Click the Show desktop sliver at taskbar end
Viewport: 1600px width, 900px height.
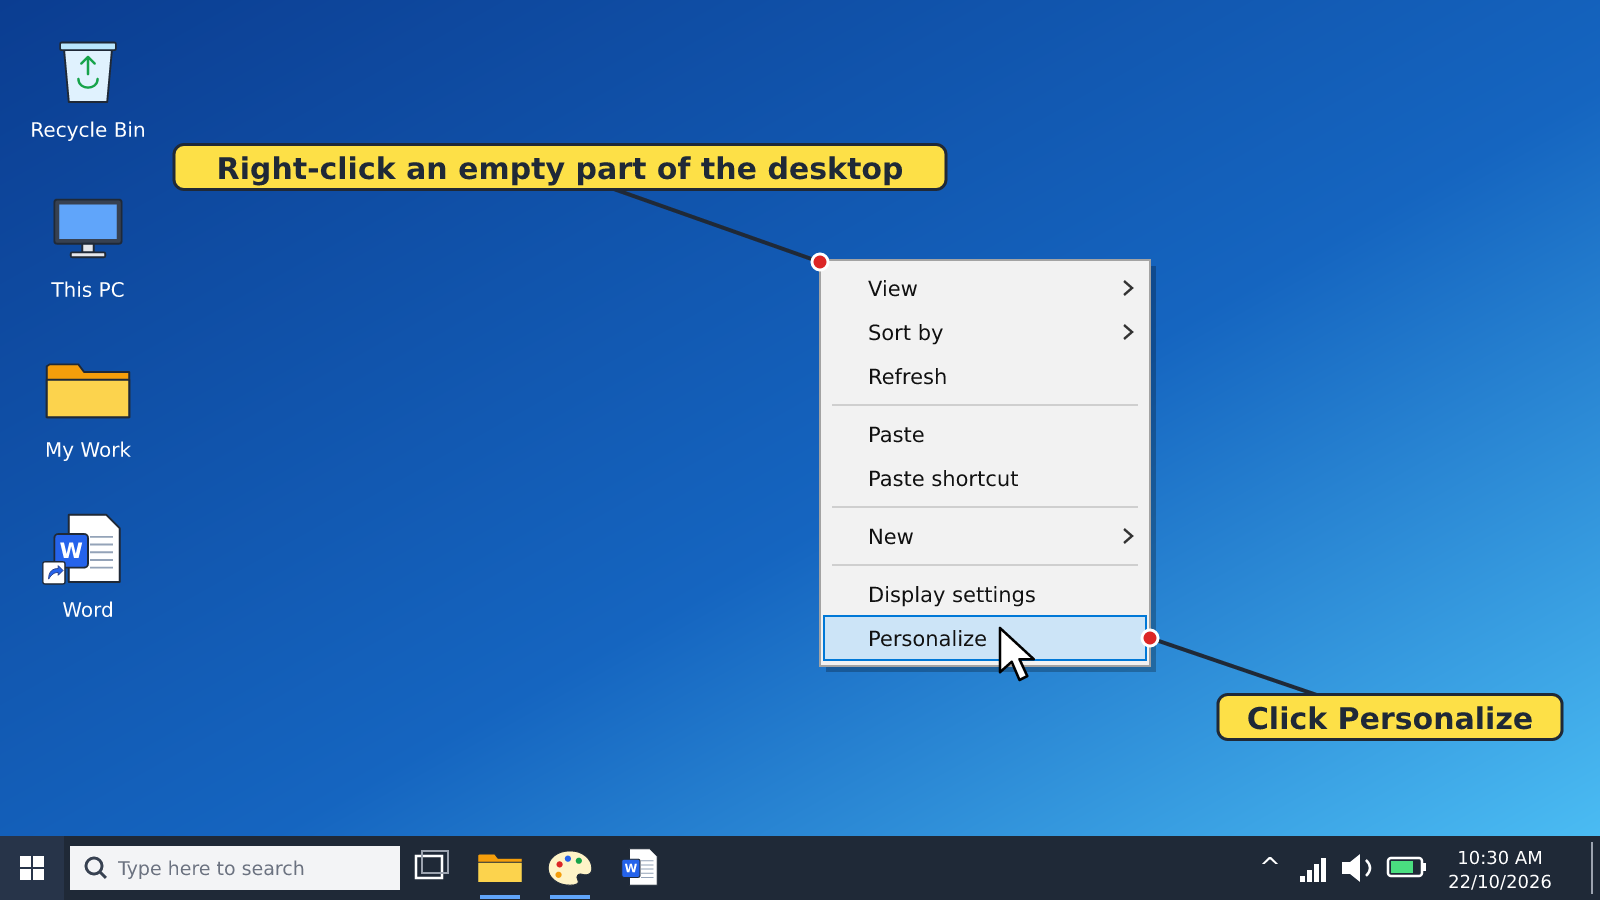pos(1594,868)
